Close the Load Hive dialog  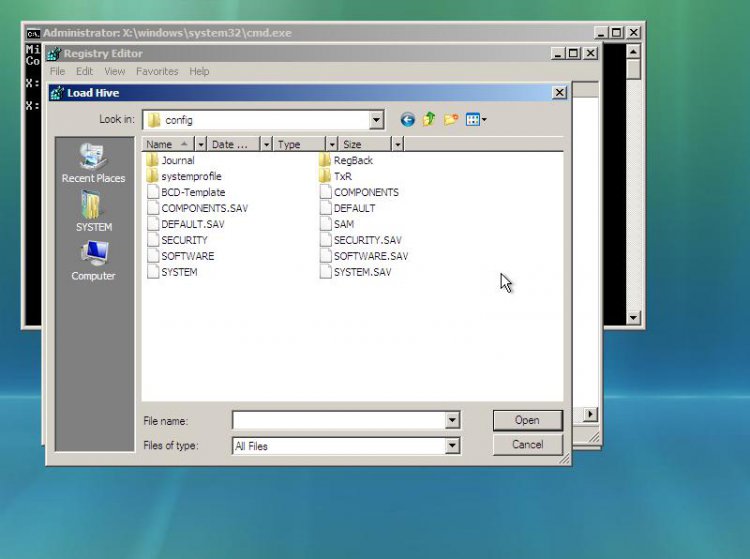559,92
